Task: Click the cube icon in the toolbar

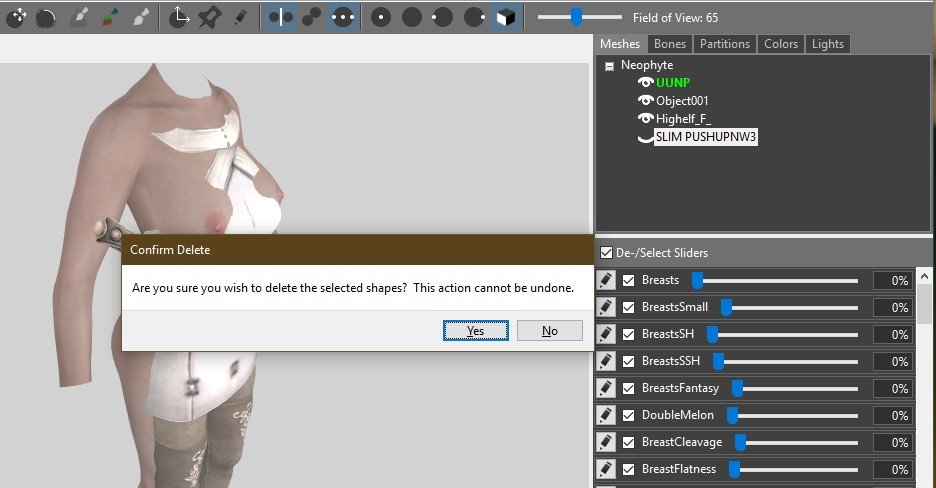Action: [506, 17]
